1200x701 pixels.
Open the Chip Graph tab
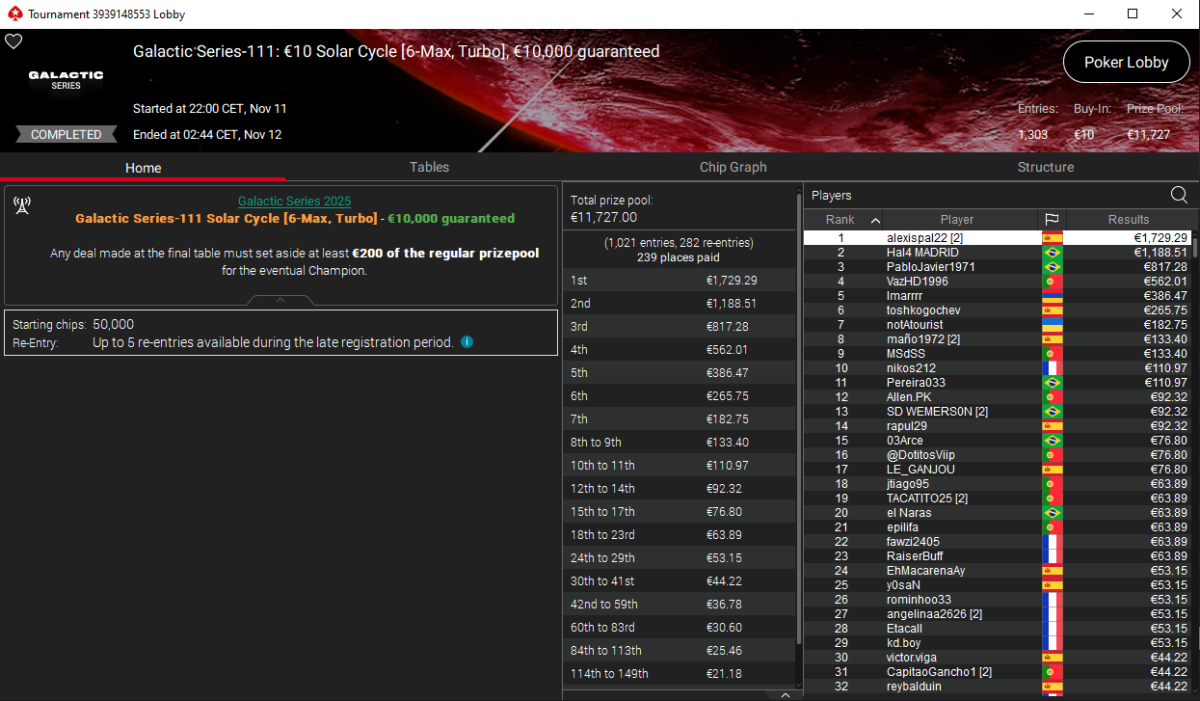733,167
